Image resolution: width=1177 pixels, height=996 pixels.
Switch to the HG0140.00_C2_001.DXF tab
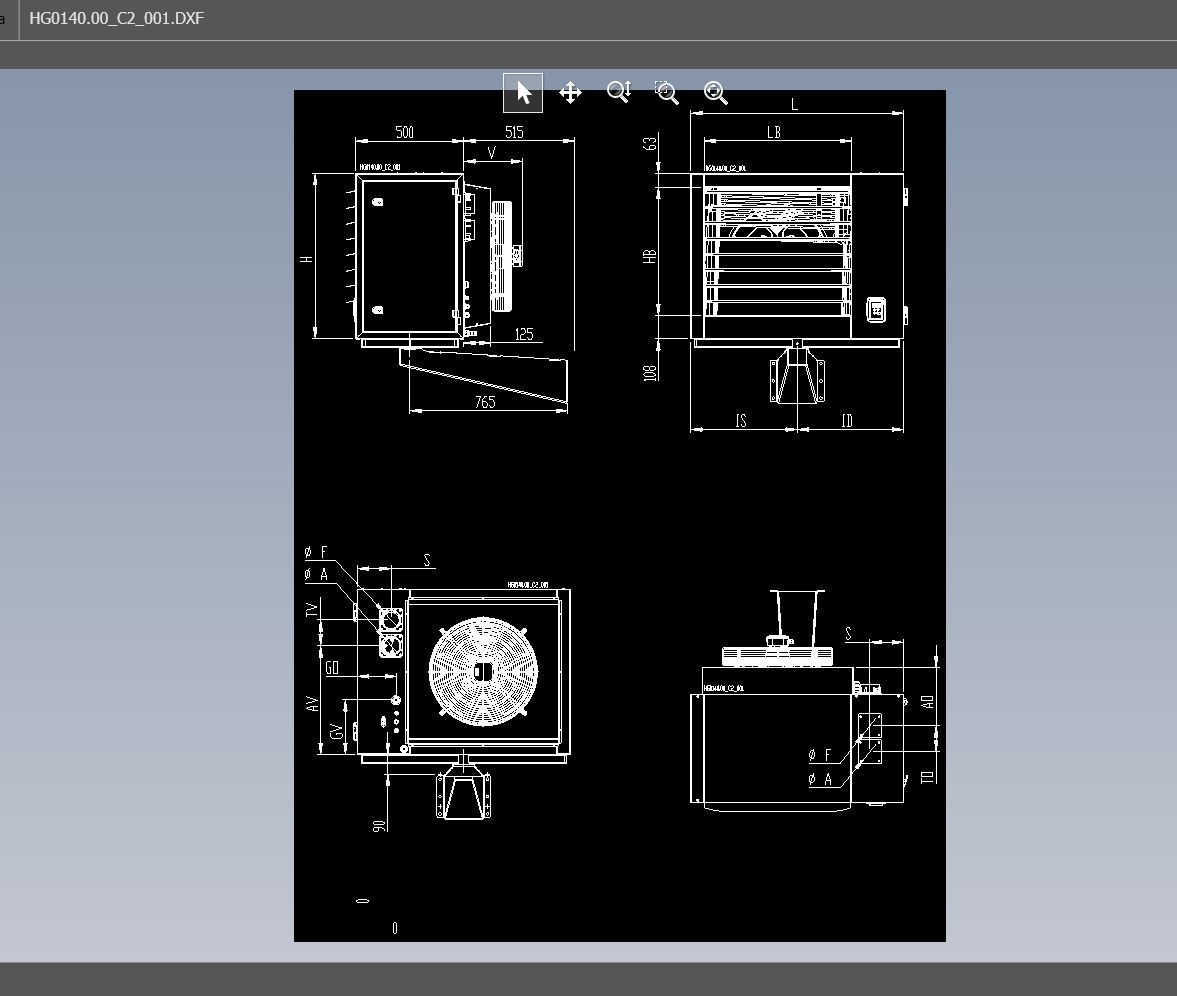point(116,19)
